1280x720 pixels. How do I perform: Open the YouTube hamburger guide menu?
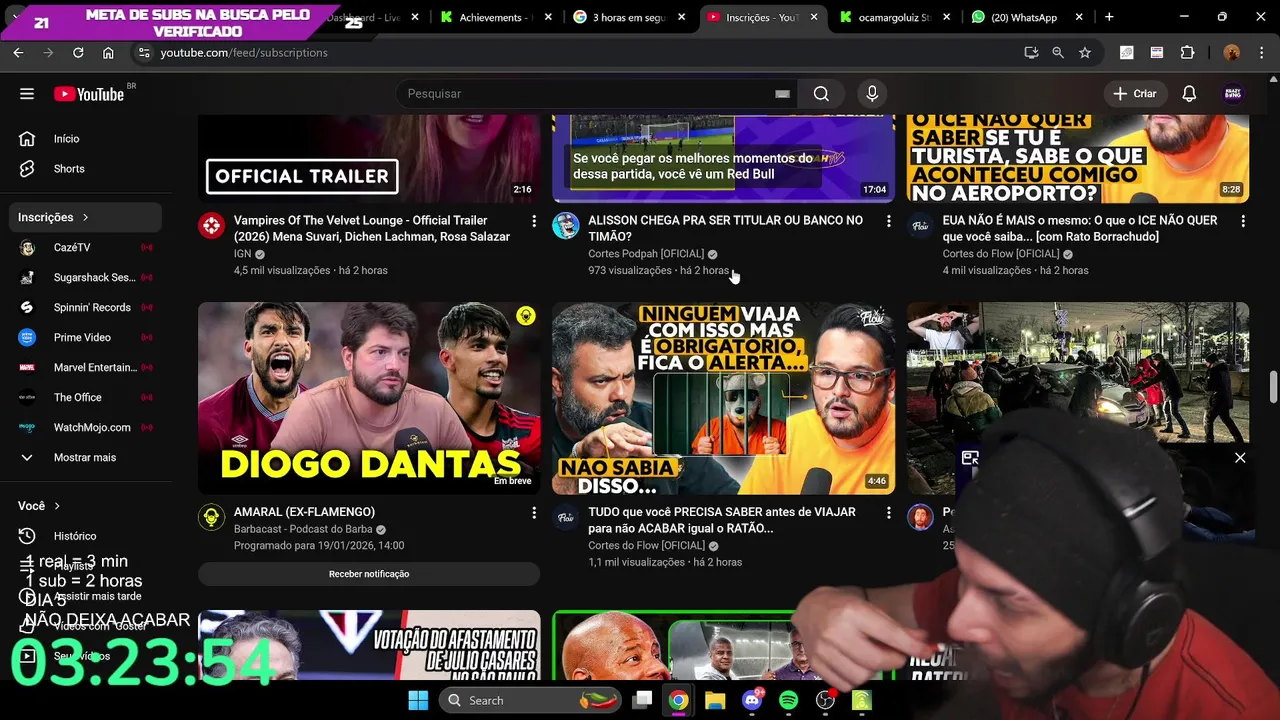[x=27, y=94]
